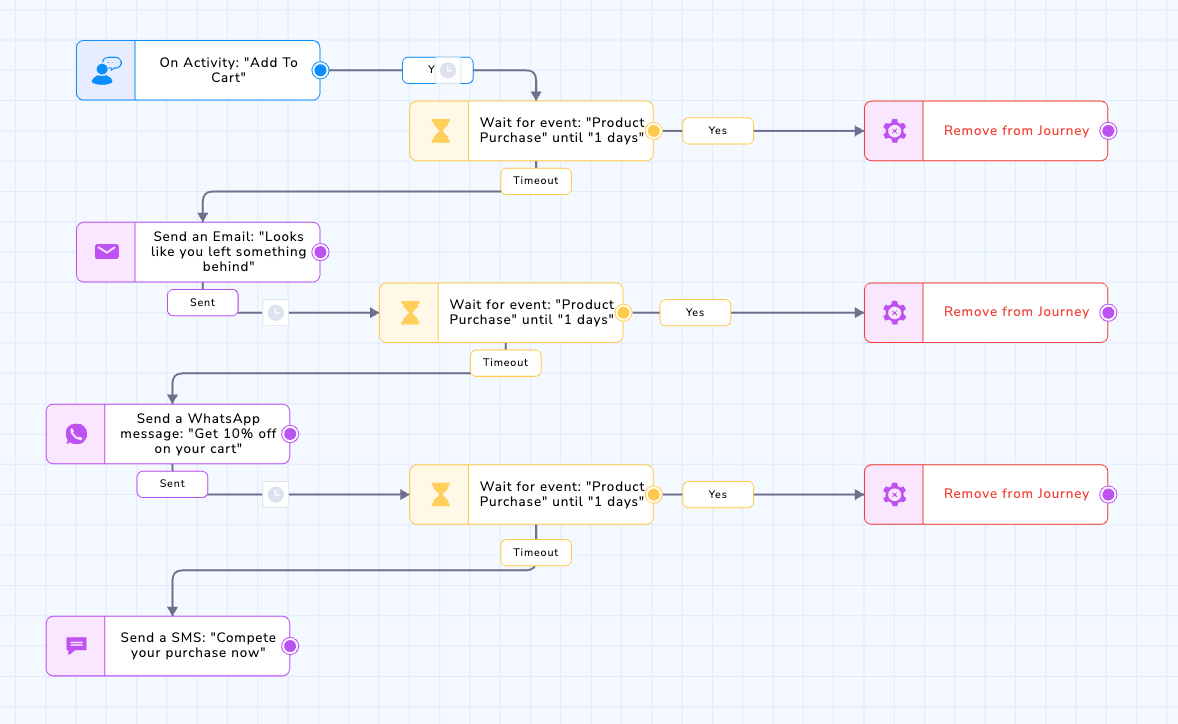Click the blue output connector on Add To Cart node
The image size is (1178, 724).
tap(321, 71)
